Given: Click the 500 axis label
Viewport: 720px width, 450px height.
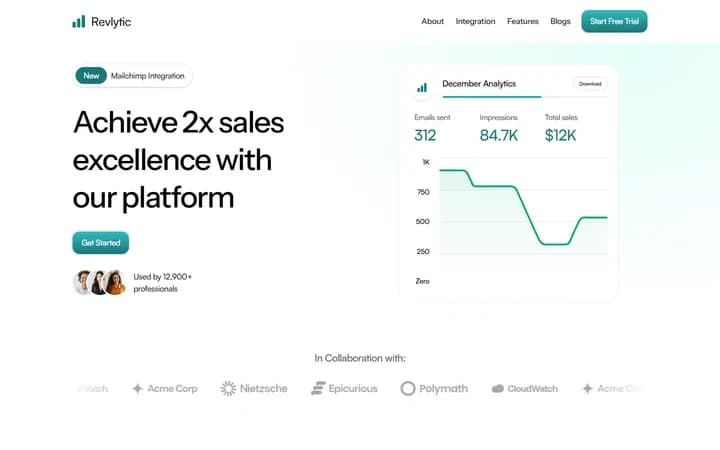Looking at the screenshot, I should click(x=422, y=221).
